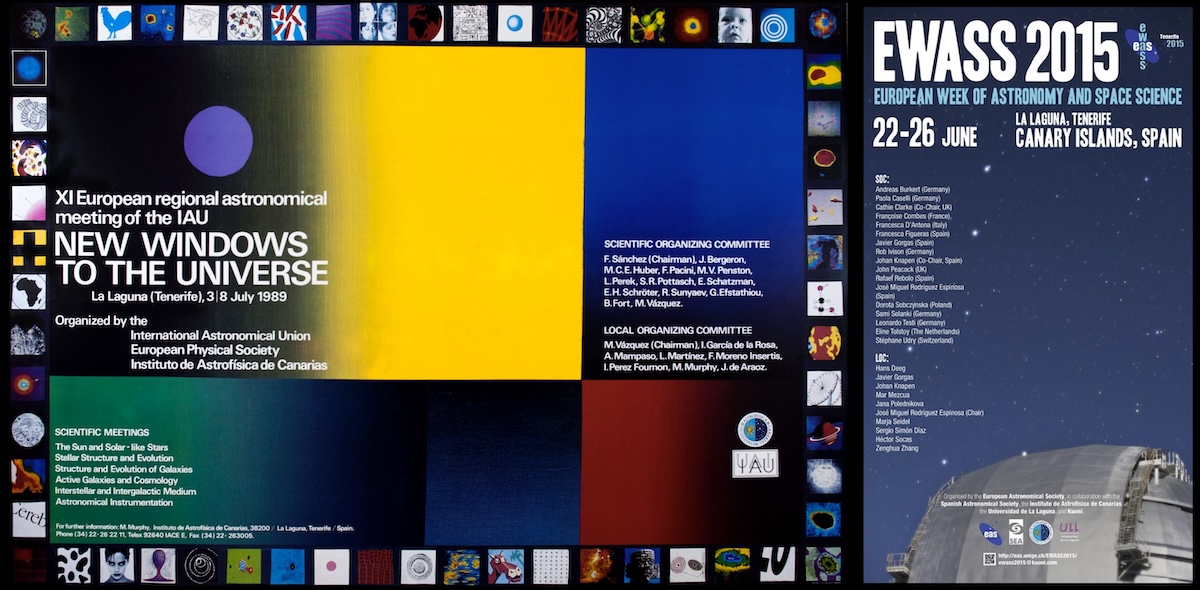Viewport: 1200px width, 590px height.
Task: Select the SEA logo on EWASS poster
Action: pyautogui.click(x=1016, y=532)
